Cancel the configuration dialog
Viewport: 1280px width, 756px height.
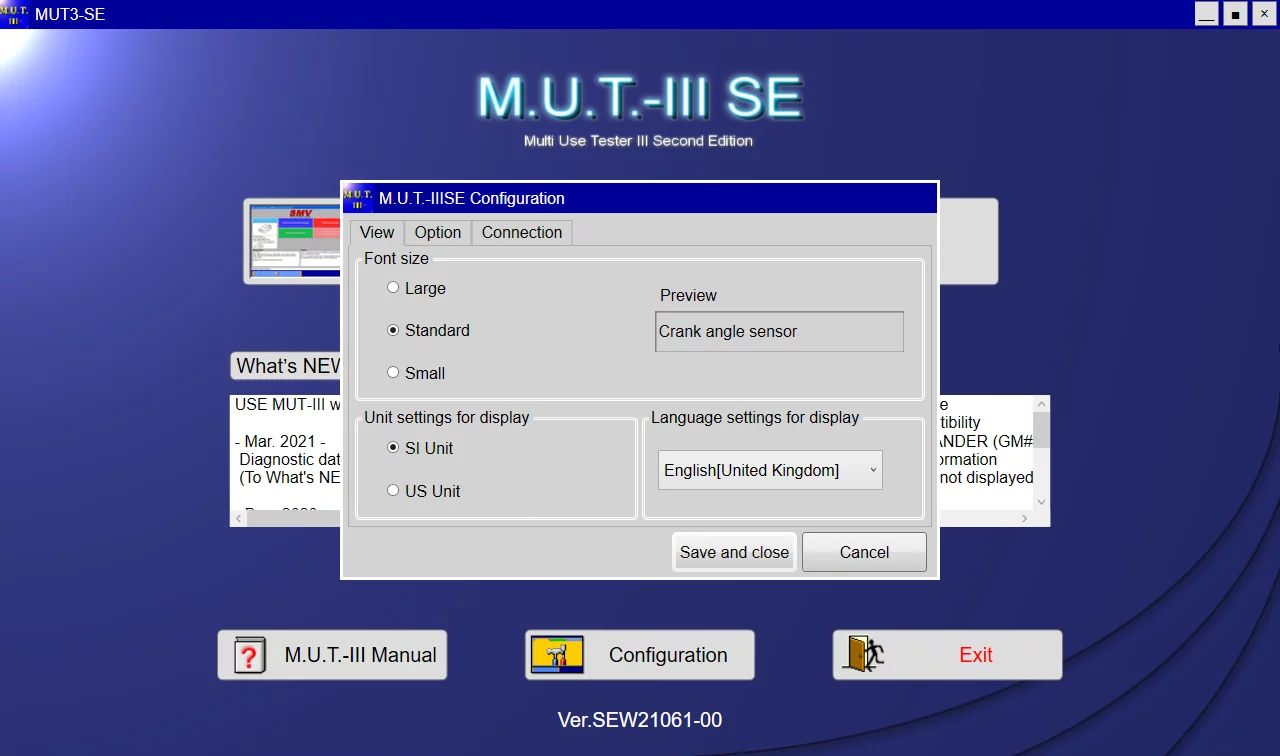864,551
